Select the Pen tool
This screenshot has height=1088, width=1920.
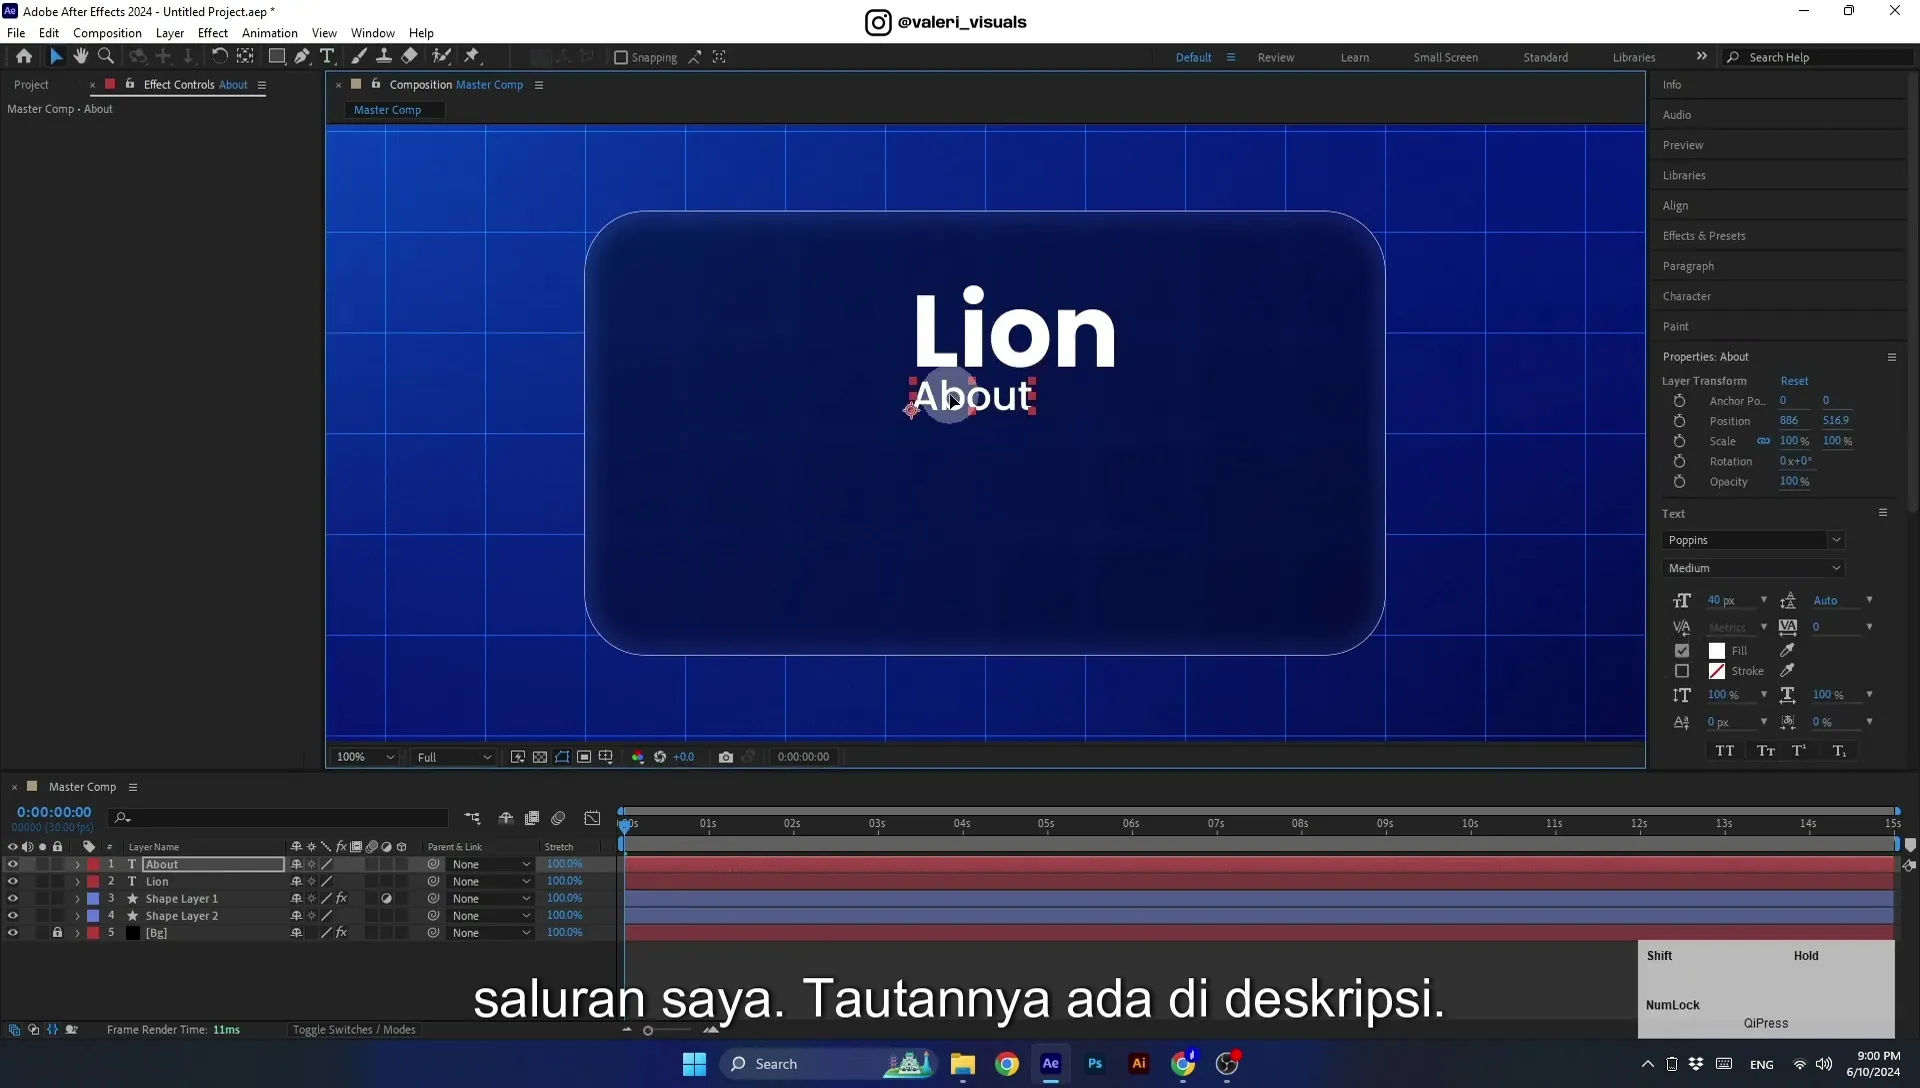(x=302, y=57)
